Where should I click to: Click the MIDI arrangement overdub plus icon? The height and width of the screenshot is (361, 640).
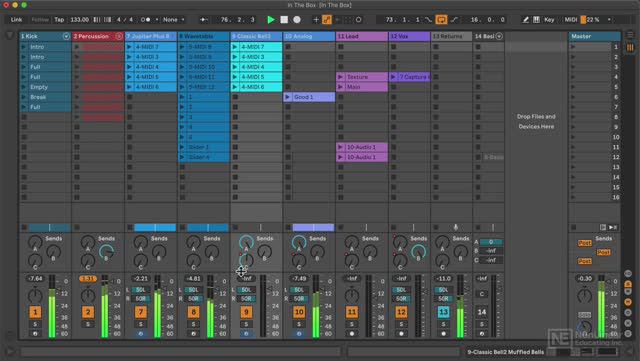(316, 20)
